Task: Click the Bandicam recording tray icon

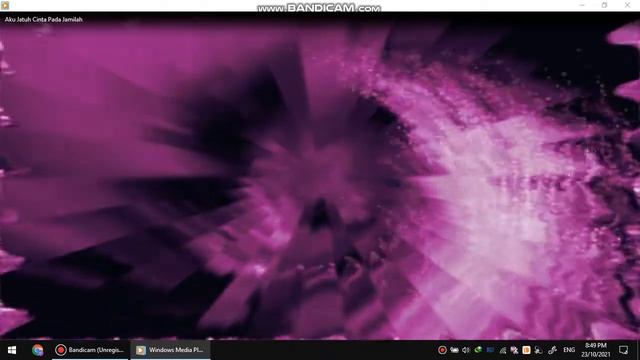Action: (x=442, y=350)
